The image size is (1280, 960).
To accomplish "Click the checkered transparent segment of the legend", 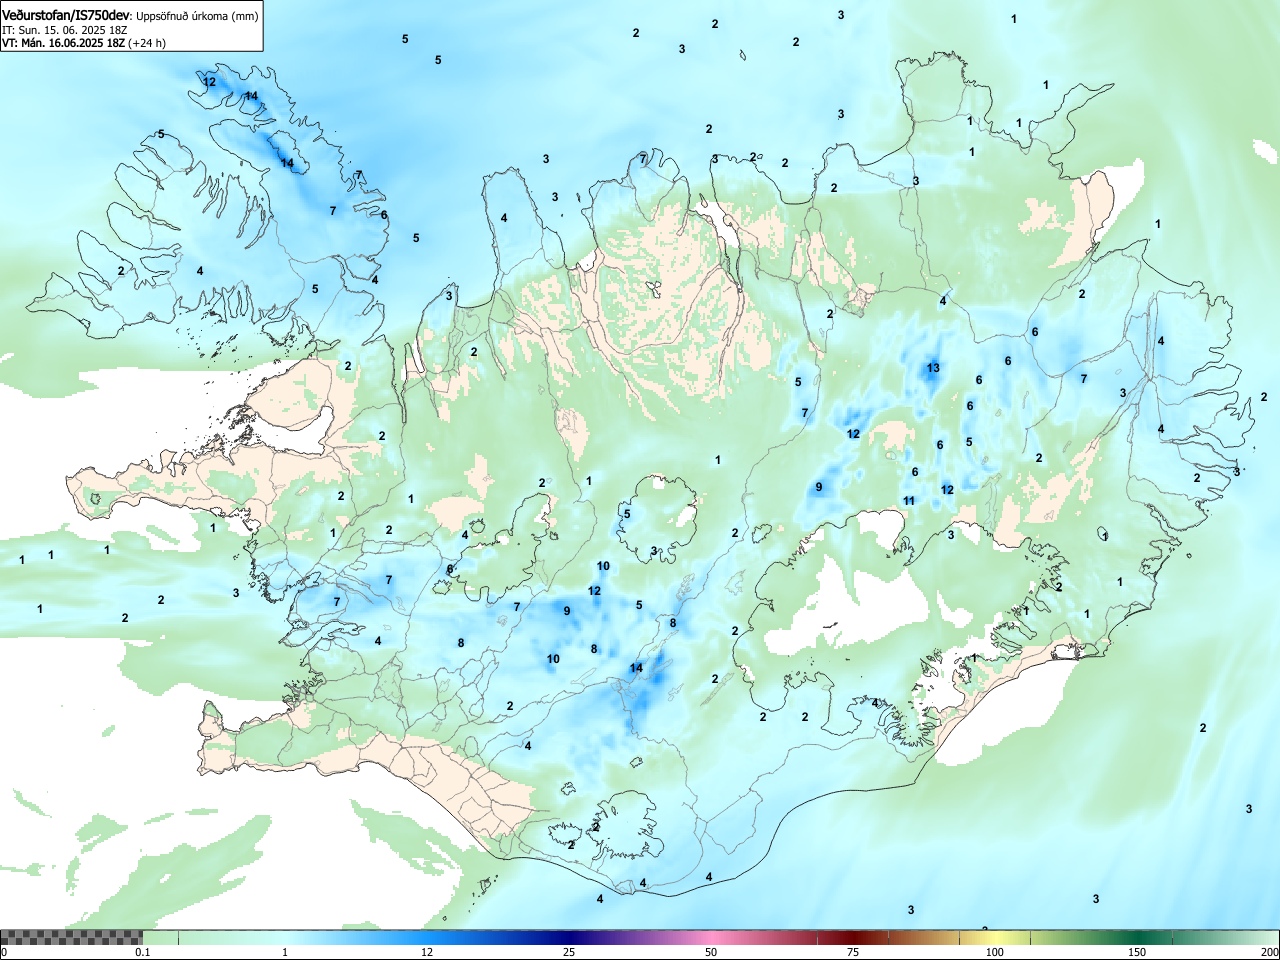I will (71, 937).
